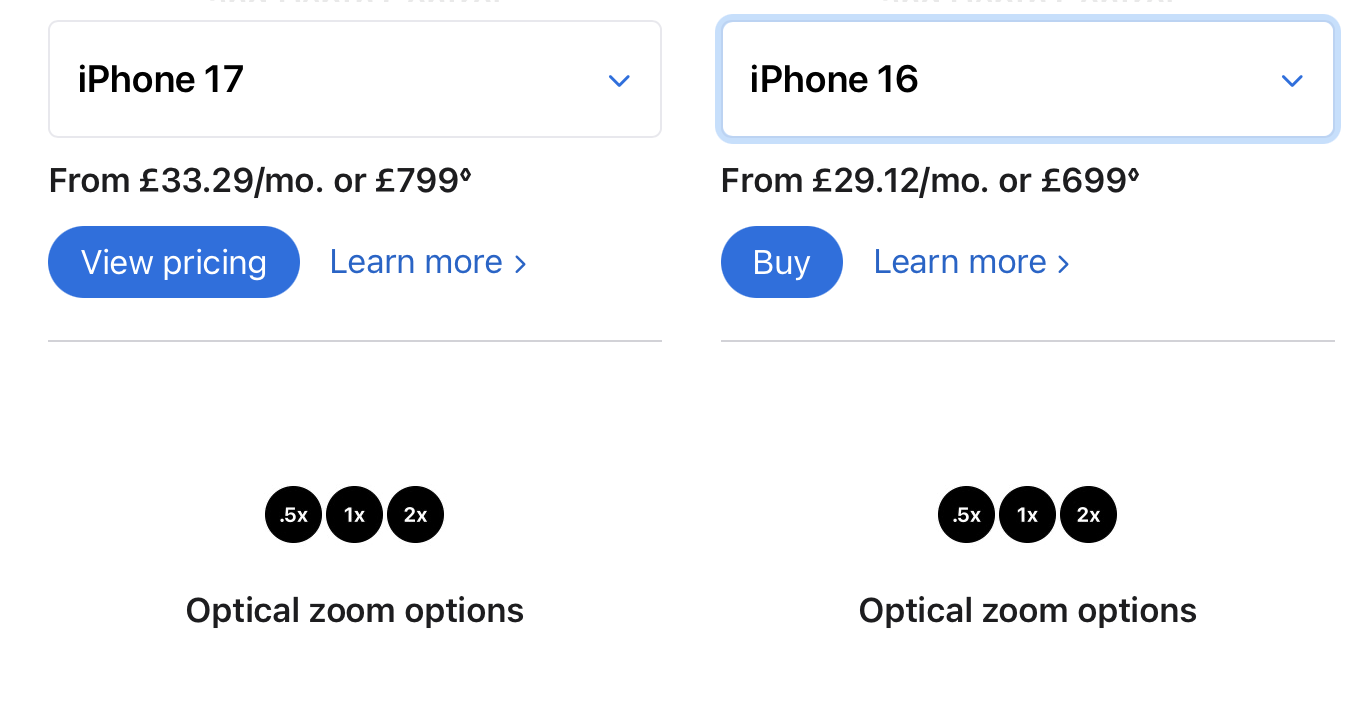Click the From £29.12/mo. price text

[870, 181]
